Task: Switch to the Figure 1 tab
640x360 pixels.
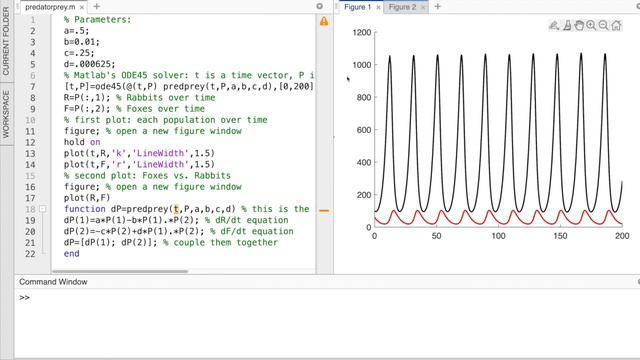Action: 358,7
